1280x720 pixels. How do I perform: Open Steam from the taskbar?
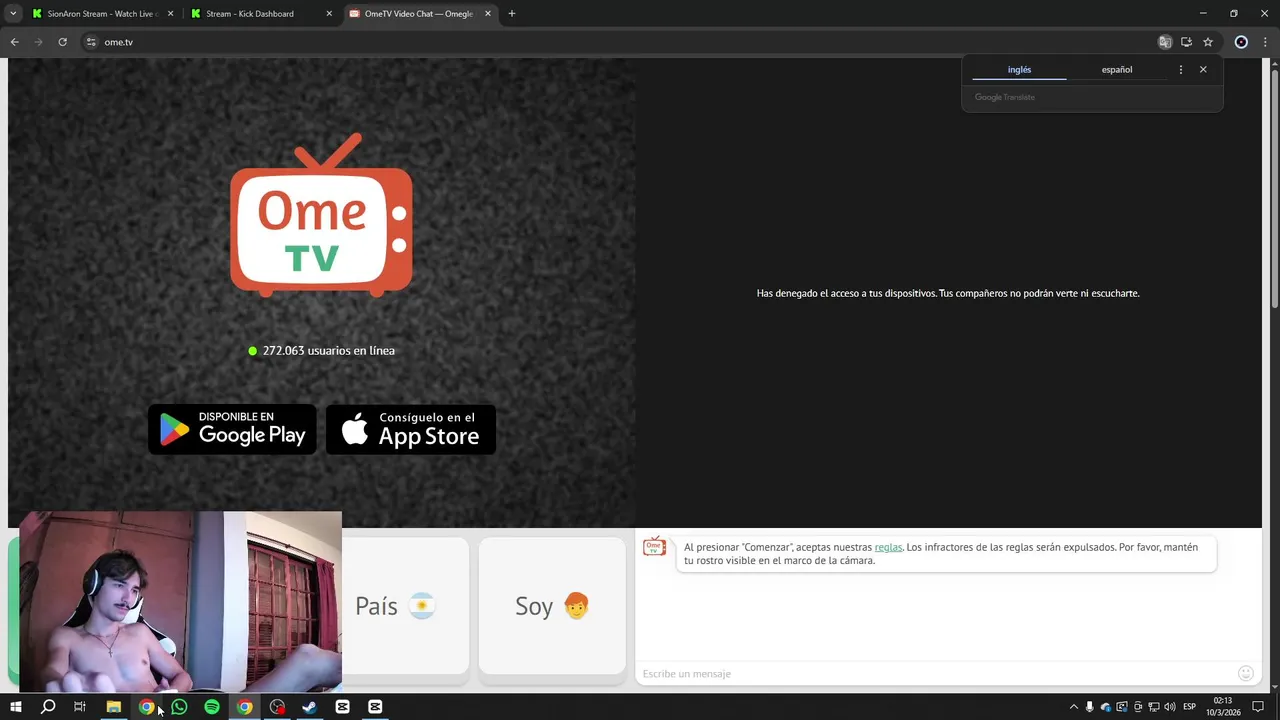310,707
